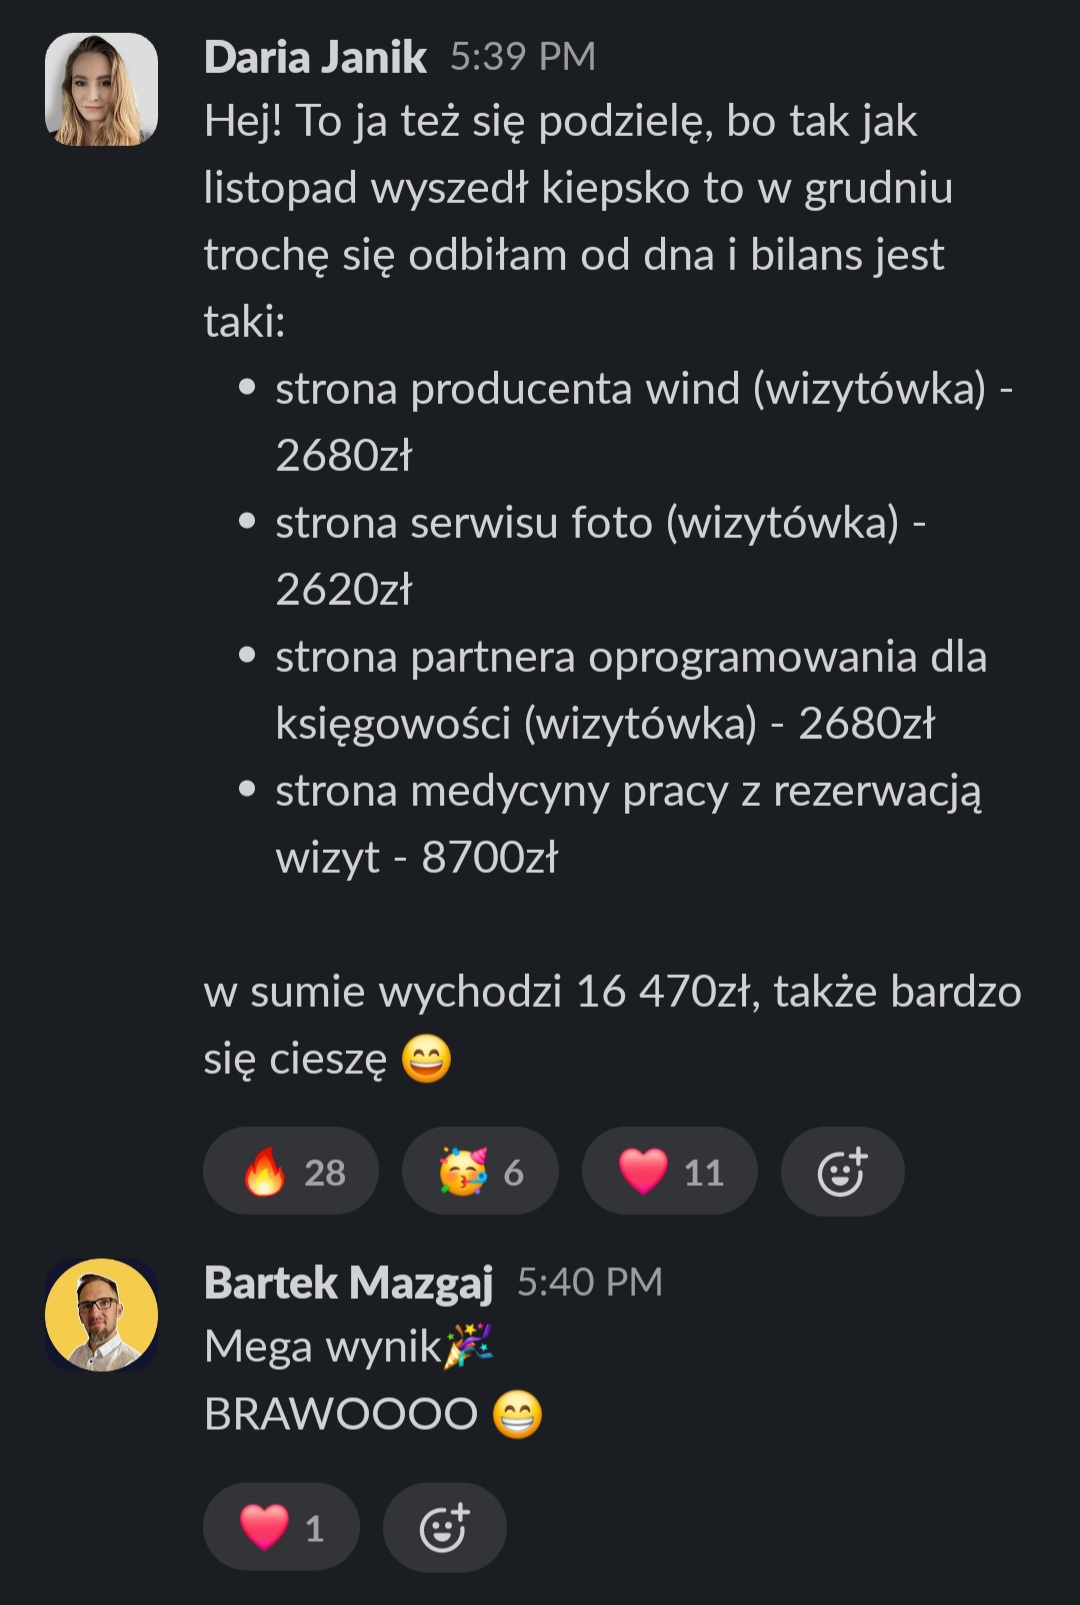Tap the "w sumie wychodzi 16 470zł" line

(613, 991)
